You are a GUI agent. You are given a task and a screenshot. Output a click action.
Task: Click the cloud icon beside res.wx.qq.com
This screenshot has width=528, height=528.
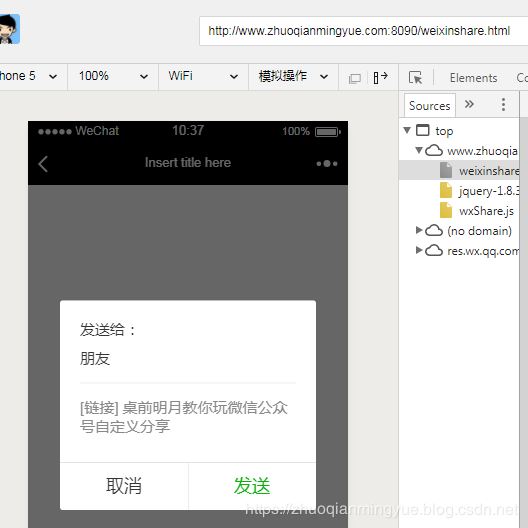[x=434, y=251]
